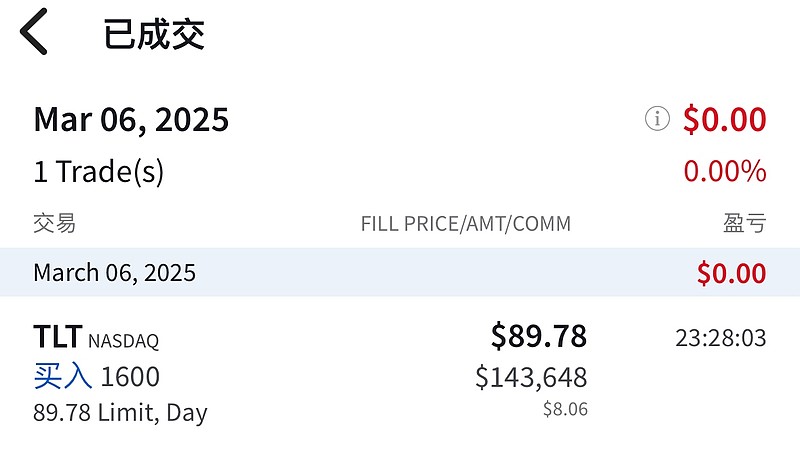Tap the $8.06 commission value

(565, 409)
